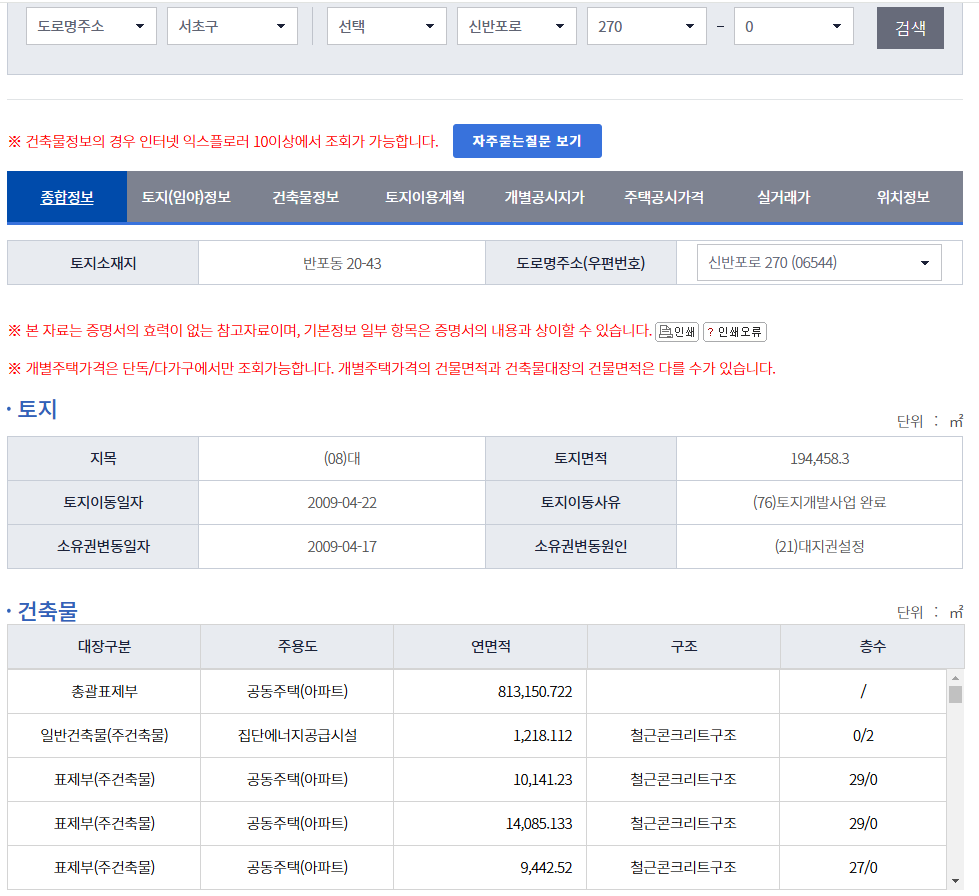This screenshot has height=896, width=979.
Task: Click the 1,218.112 floor area cell
Action: (x=543, y=736)
